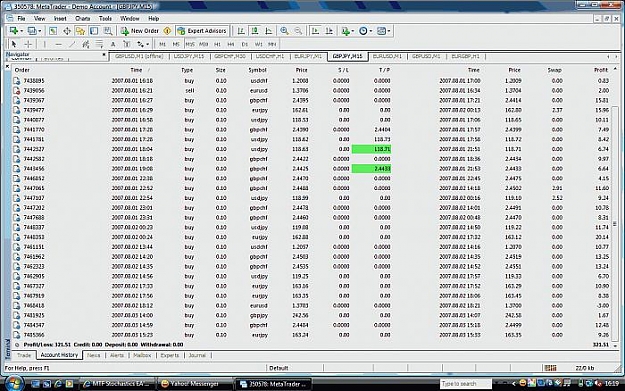Expand the Profiles dropdown arrow

[39, 31]
